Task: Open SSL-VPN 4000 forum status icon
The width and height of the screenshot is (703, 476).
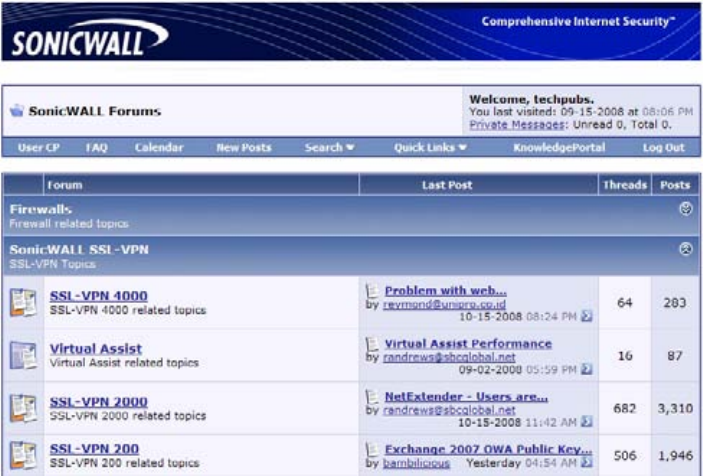Action: [x=23, y=303]
